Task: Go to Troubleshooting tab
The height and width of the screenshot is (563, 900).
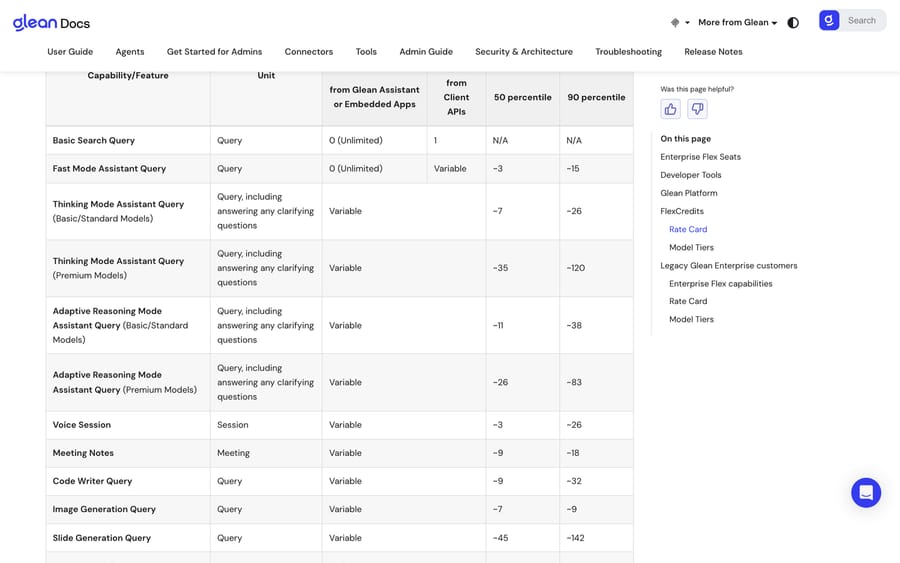Action: coord(629,52)
